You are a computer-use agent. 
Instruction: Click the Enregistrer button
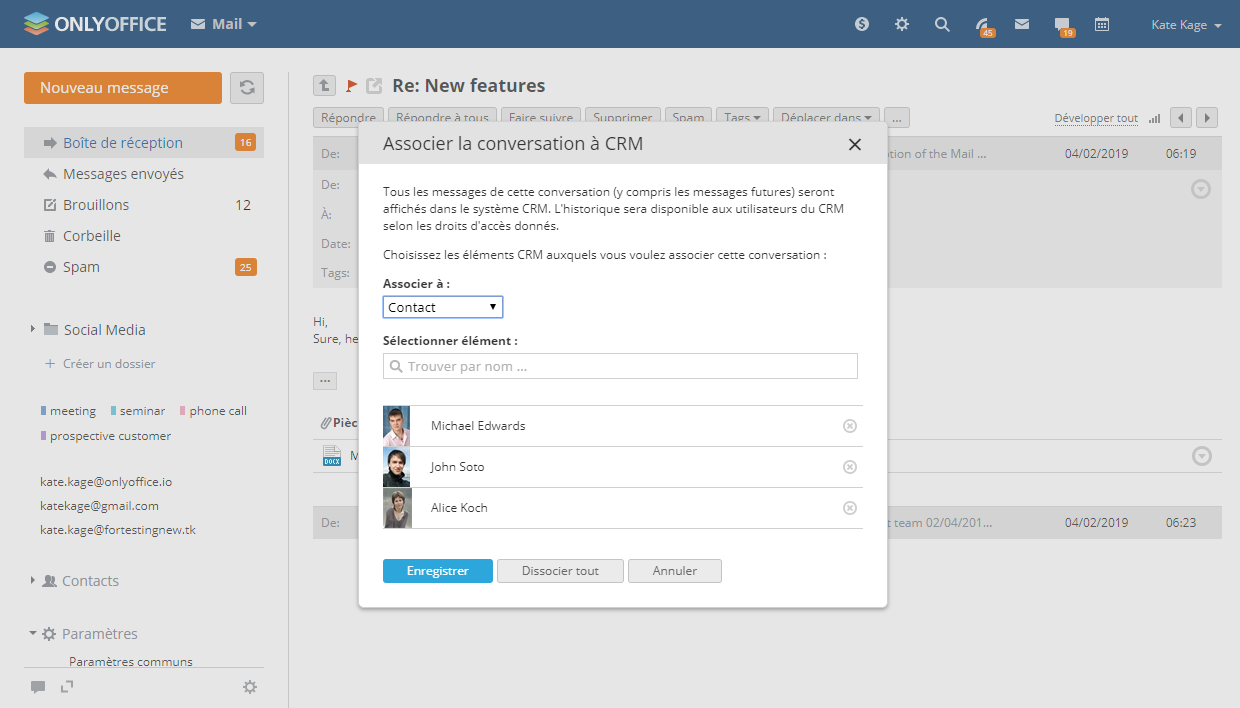tap(437, 571)
